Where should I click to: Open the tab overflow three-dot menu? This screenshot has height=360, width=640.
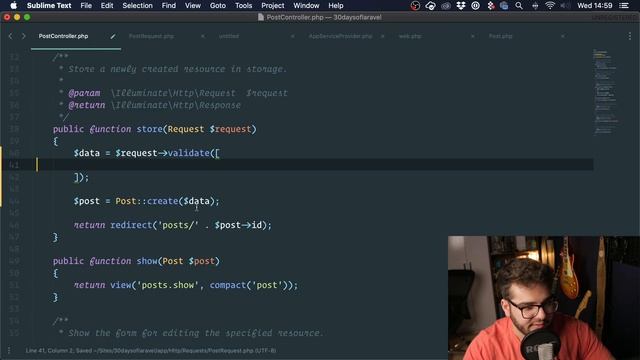630,36
